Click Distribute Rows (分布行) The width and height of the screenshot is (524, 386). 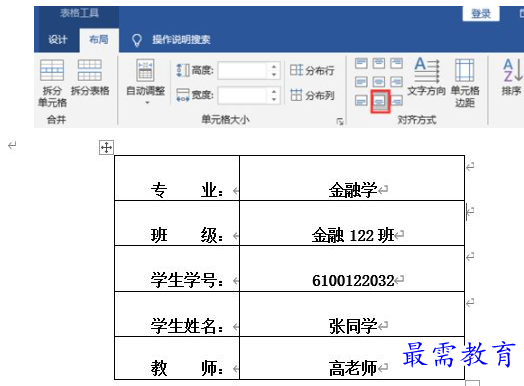coord(312,71)
